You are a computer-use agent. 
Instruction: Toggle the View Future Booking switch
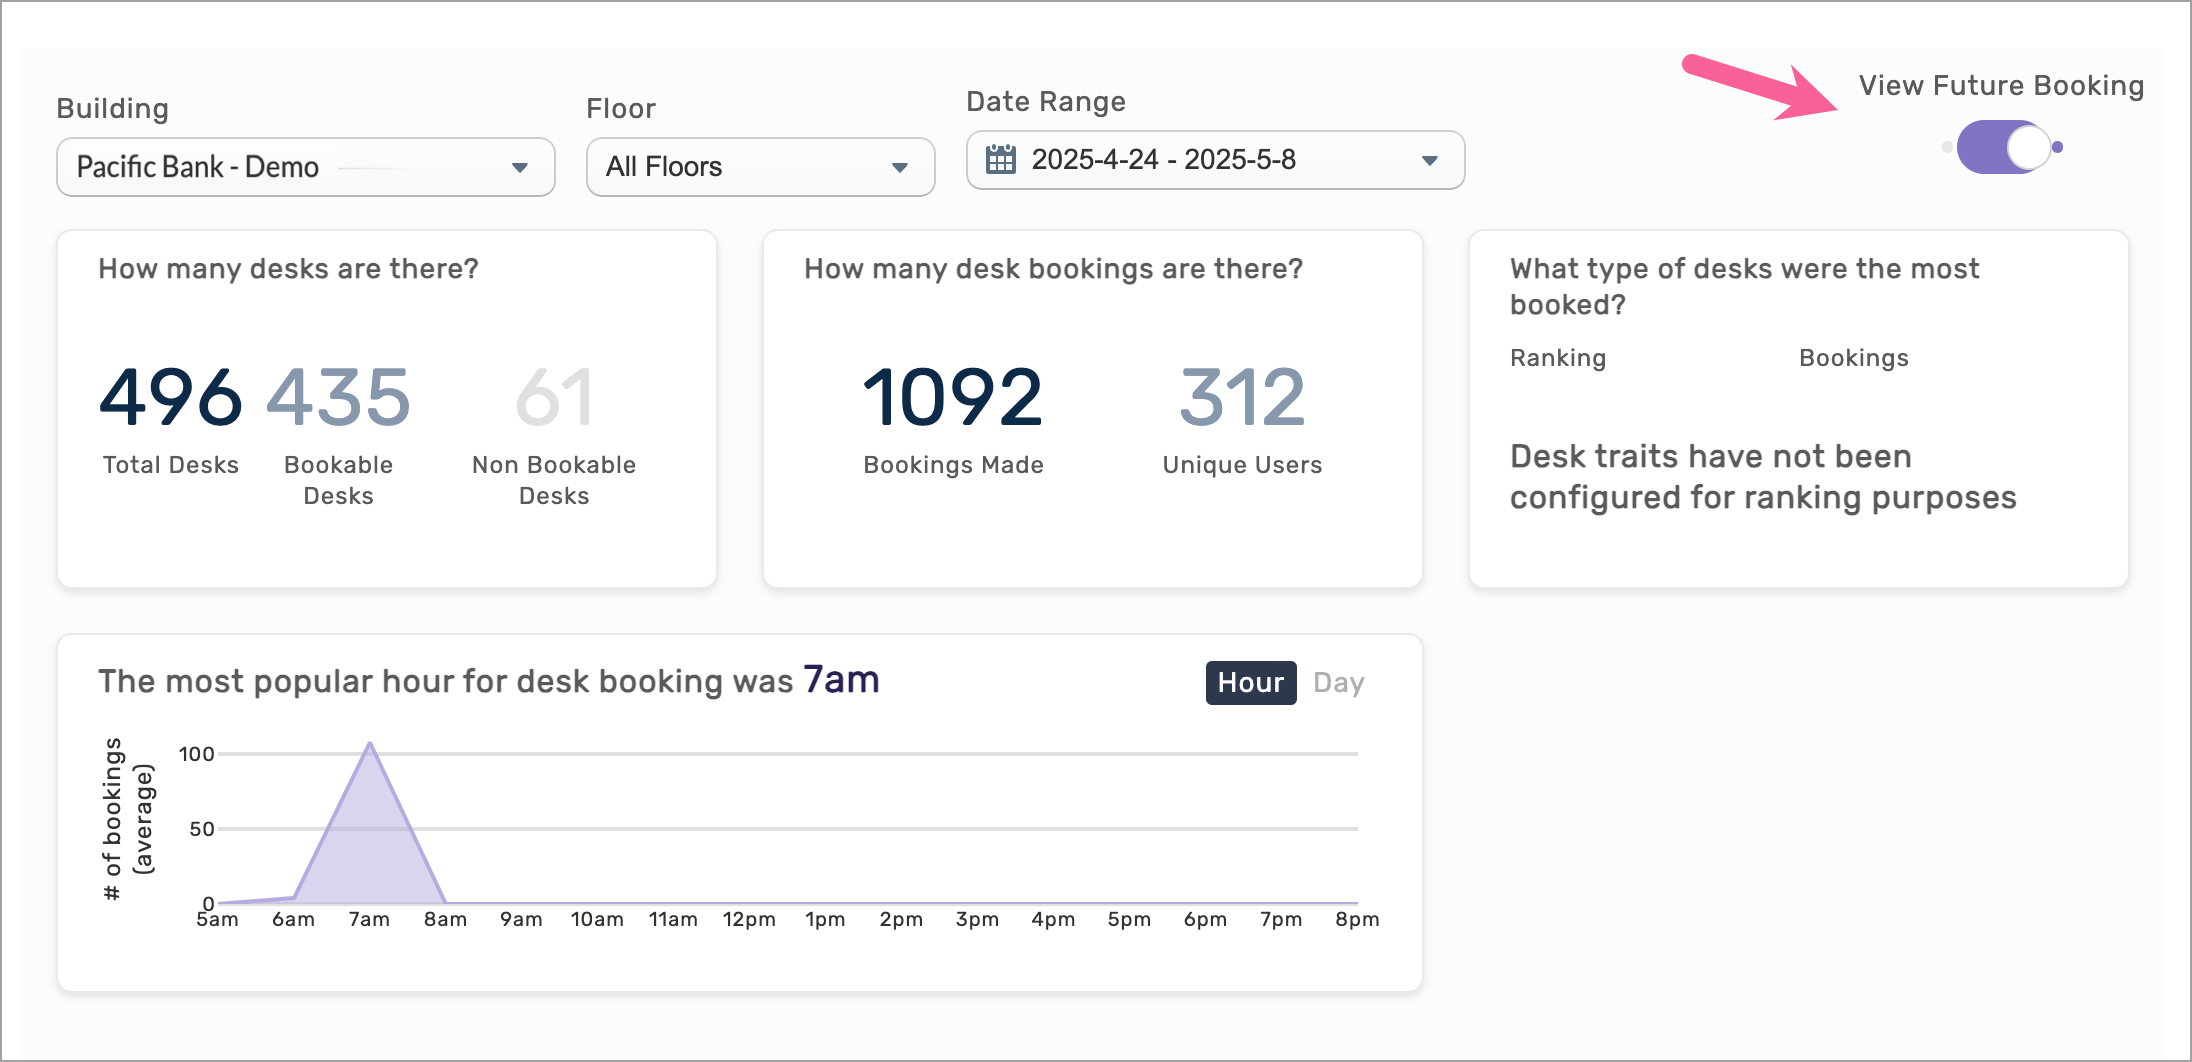pos(2003,147)
